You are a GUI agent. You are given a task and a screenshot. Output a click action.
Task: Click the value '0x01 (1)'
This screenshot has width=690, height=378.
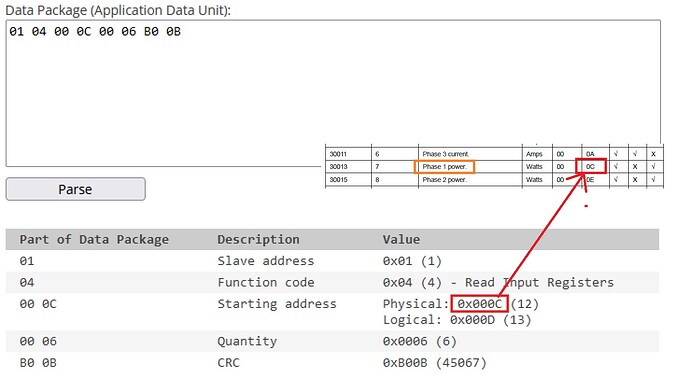tap(412, 261)
